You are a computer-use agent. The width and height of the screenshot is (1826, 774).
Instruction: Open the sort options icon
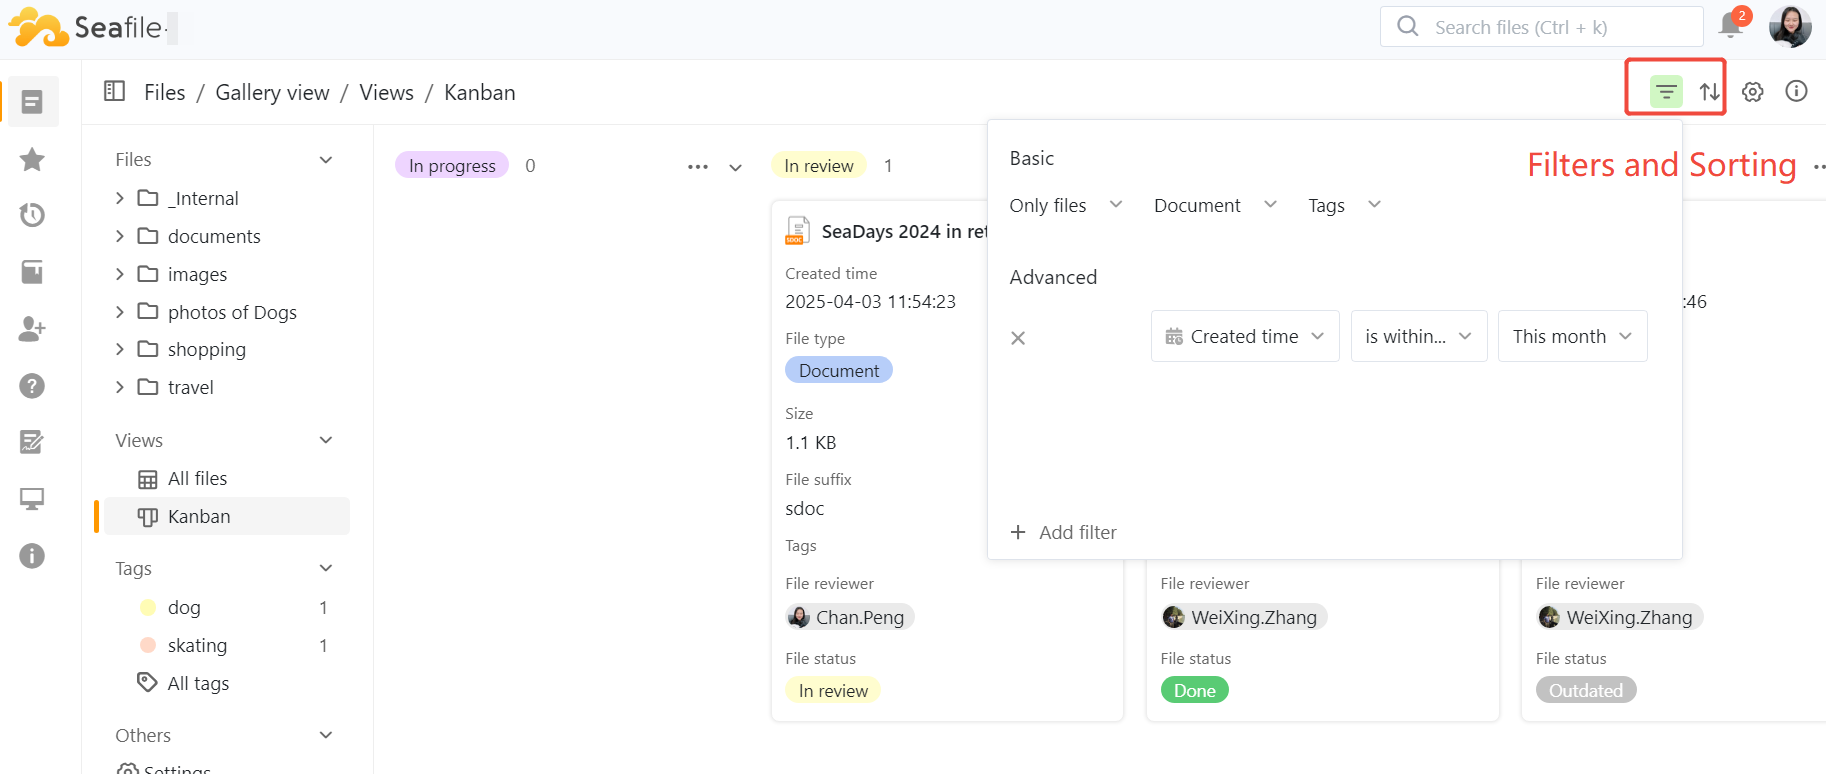point(1709,92)
